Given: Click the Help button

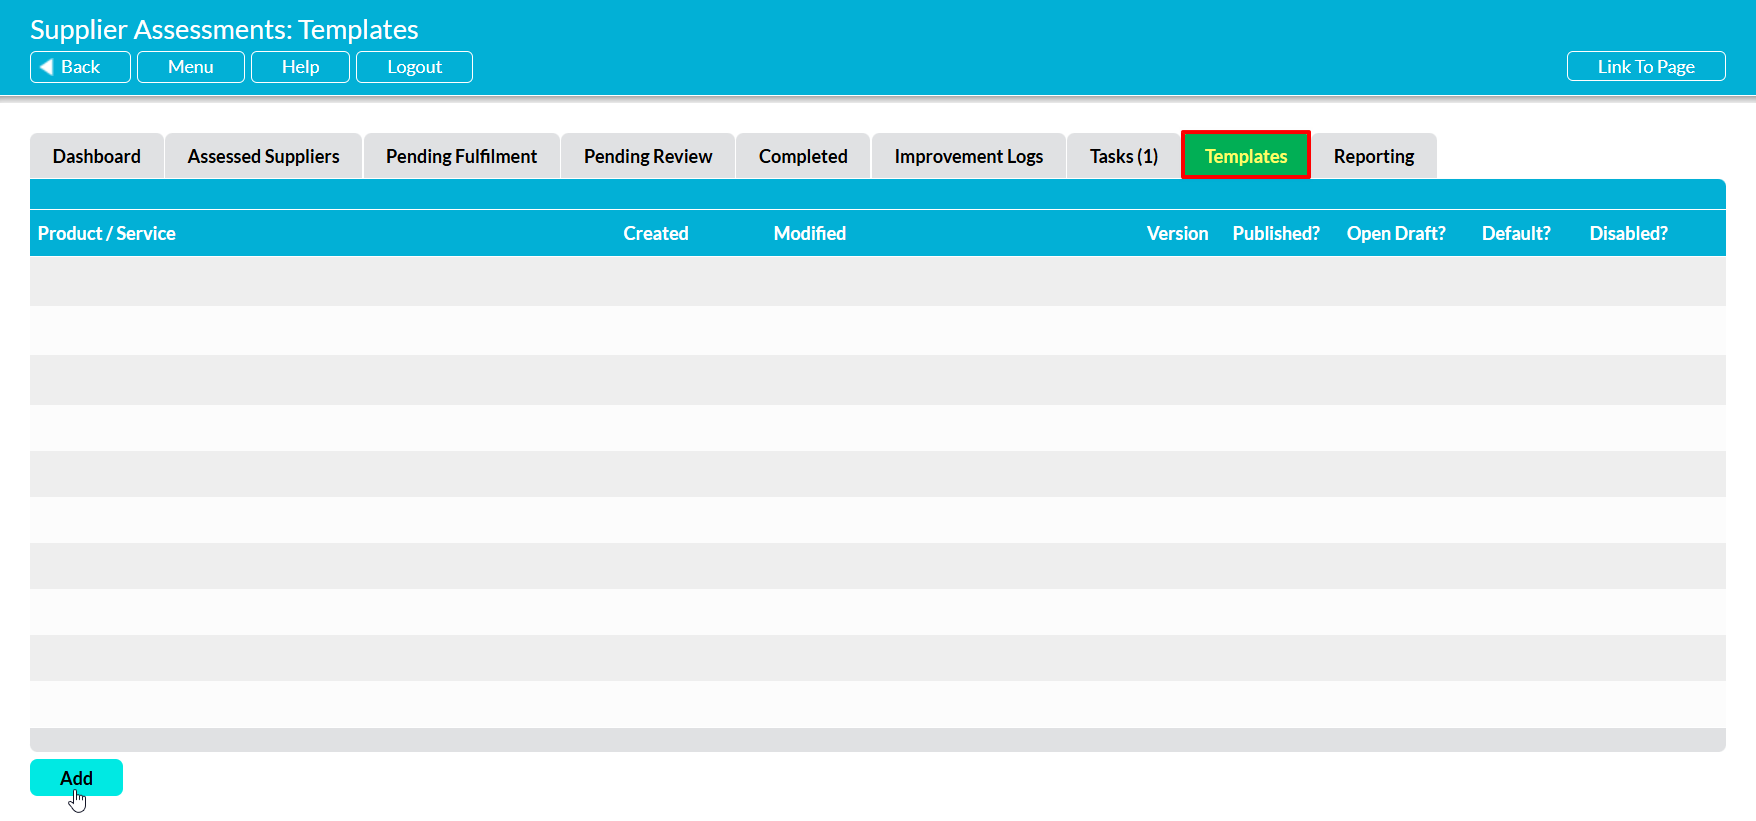Looking at the screenshot, I should (300, 67).
